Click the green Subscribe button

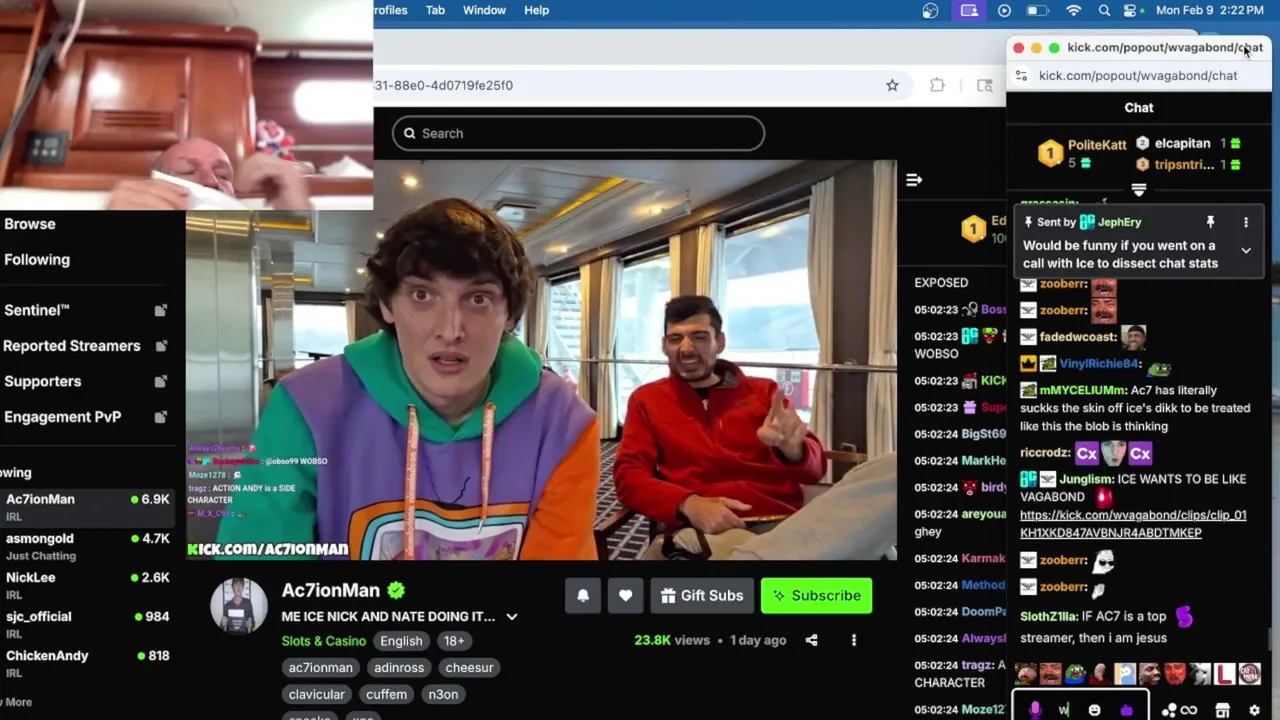817,595
